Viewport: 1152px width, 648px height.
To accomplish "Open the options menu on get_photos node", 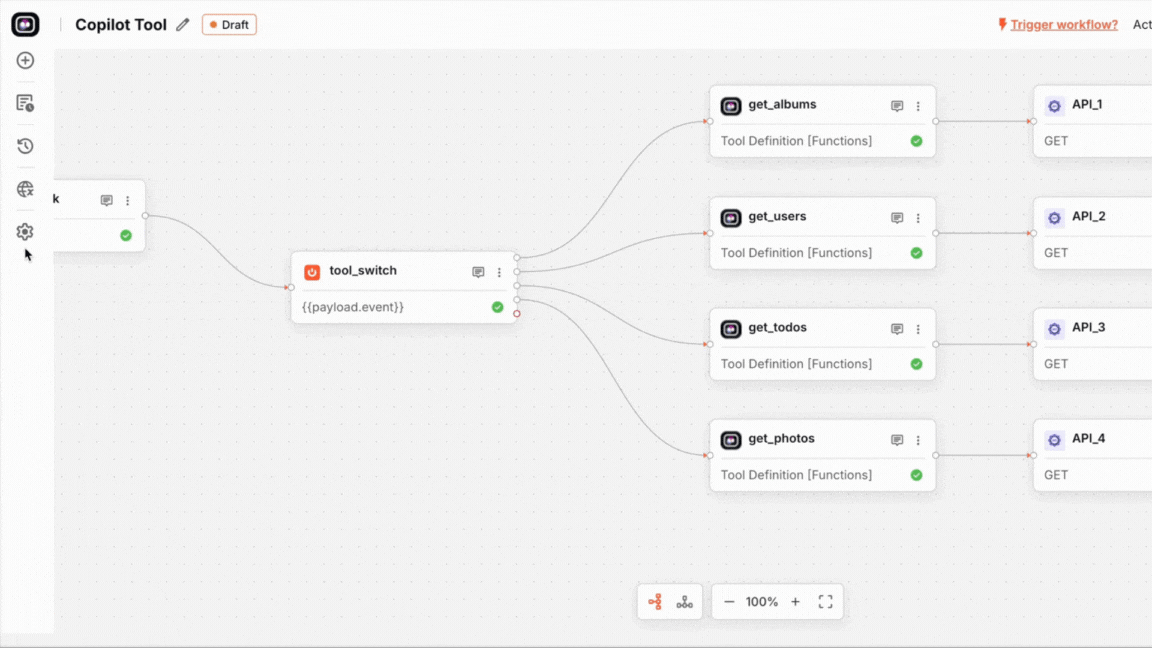I will (918, 439).
